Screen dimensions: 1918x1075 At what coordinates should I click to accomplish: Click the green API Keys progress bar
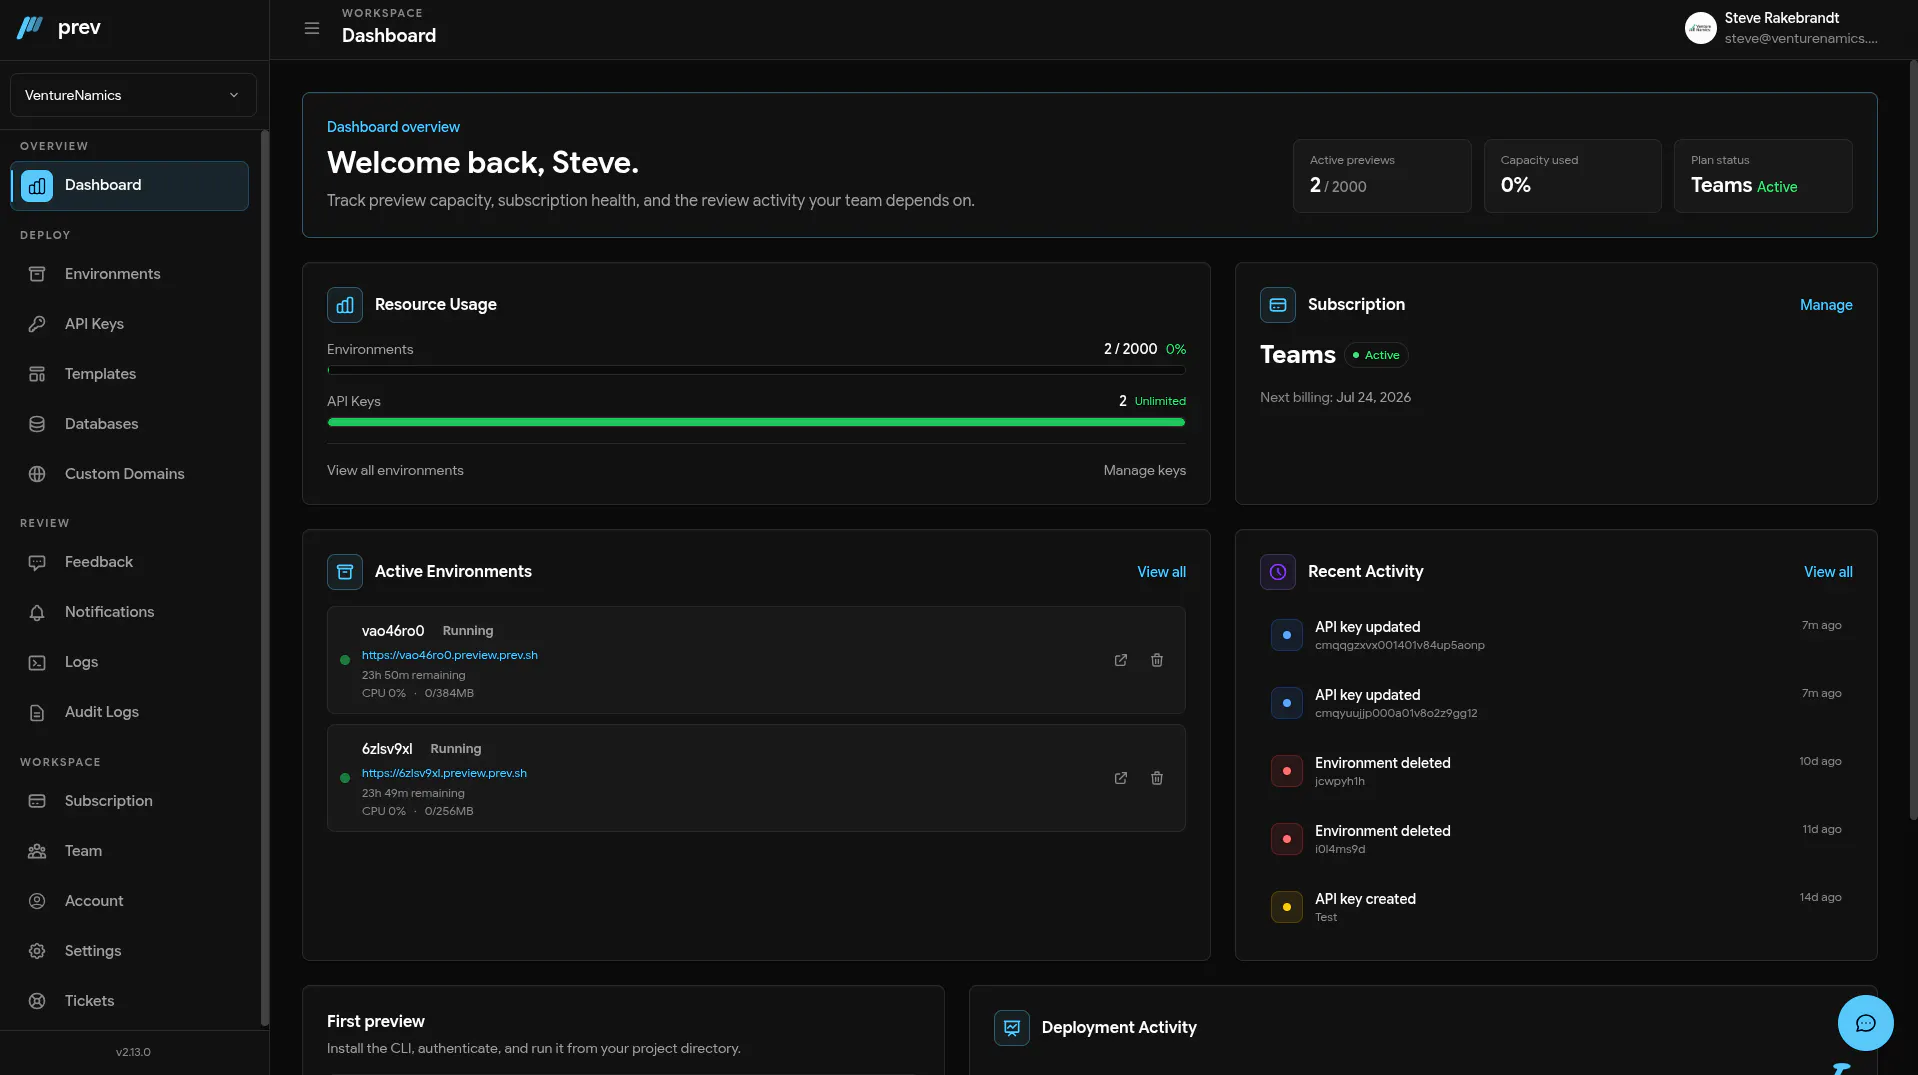pyautogui.click(x=756, y=422)
